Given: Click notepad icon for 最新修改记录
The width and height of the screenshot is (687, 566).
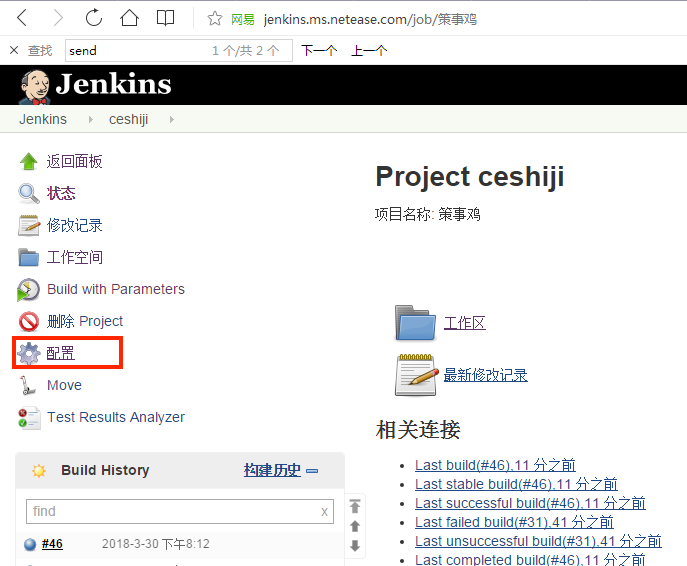Looking at the screenshot, I should (416, 375).
